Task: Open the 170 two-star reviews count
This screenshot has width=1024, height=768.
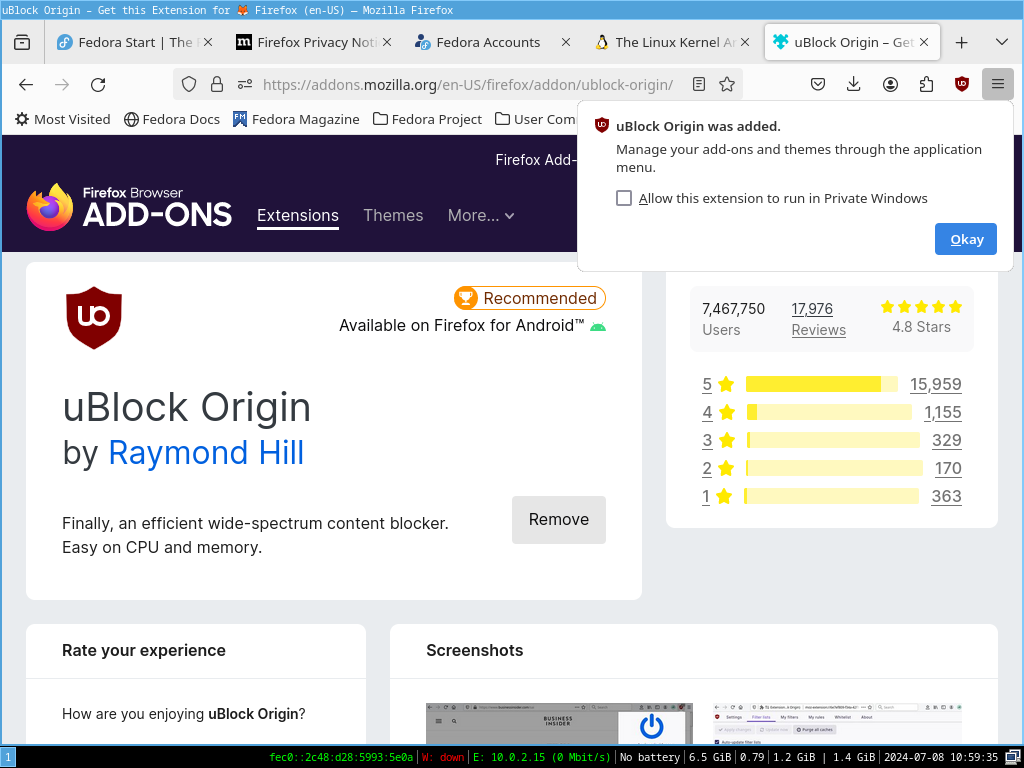Action: pyautogui.click(x=948, y=468)
